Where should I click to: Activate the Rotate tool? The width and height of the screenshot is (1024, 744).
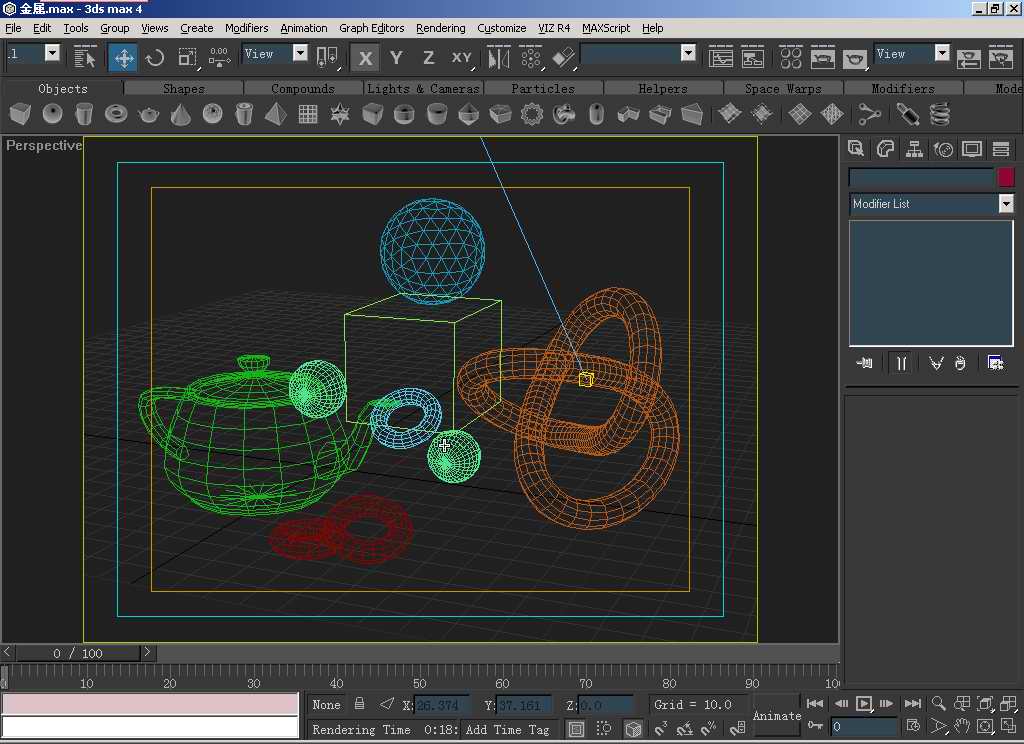pos(155,58)
